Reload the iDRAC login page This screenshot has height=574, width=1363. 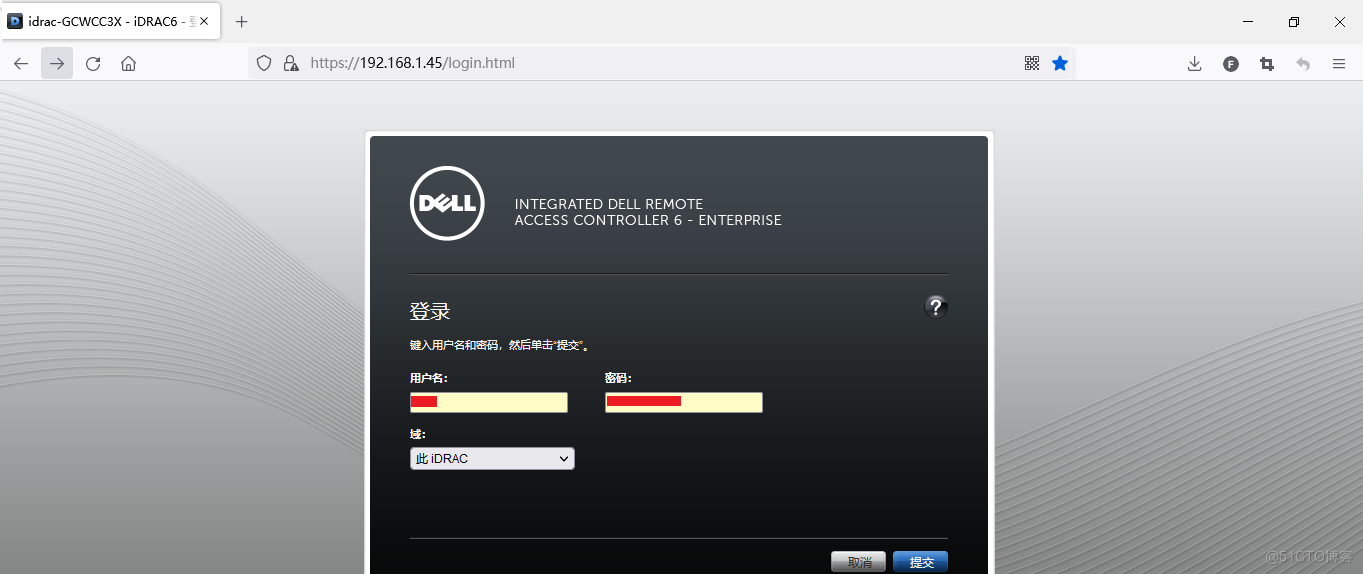tap(93, 63)
